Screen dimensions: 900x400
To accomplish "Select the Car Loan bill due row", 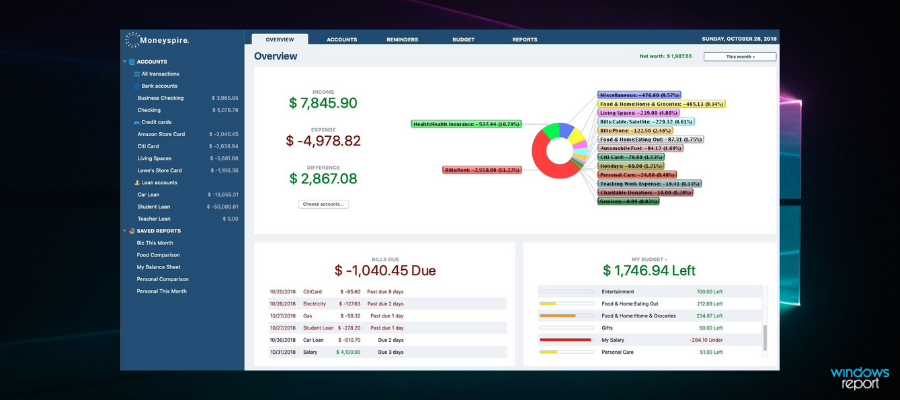I will click(387, 340).
